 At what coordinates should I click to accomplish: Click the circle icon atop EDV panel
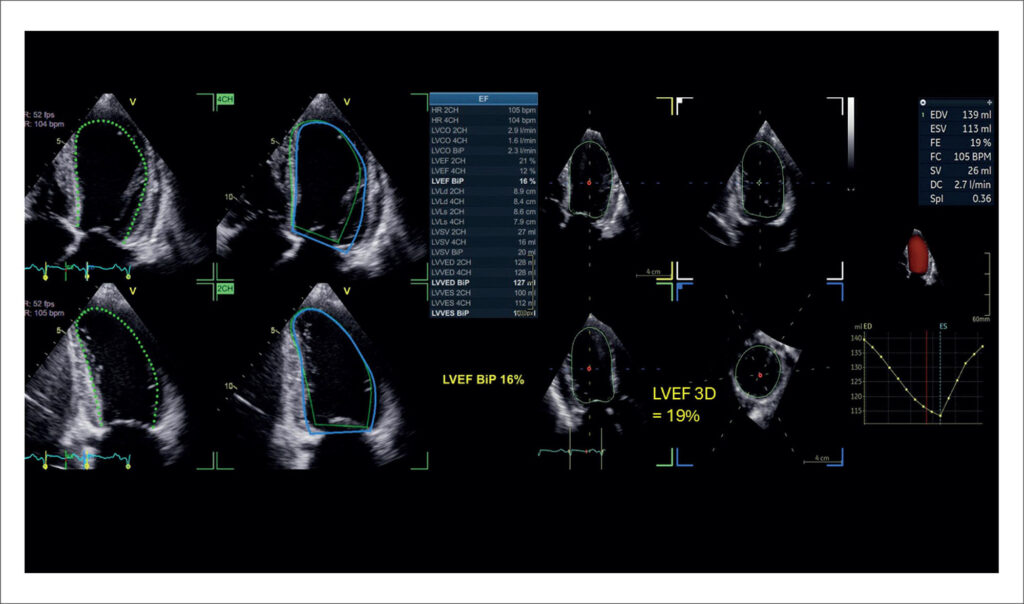tap(923, 103)
